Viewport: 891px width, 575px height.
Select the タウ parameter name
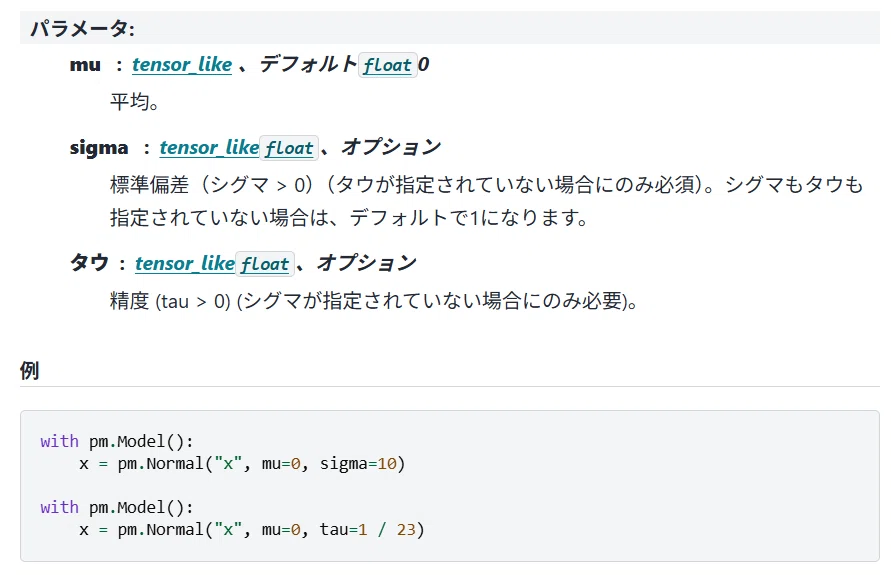[x=89, y=263]
